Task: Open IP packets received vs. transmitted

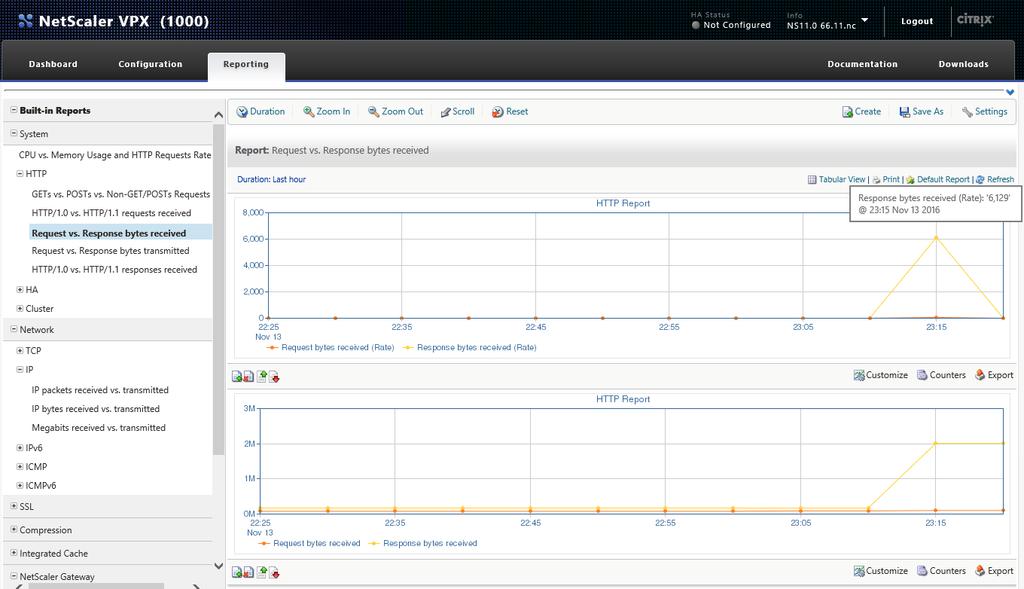Action: 100,390
